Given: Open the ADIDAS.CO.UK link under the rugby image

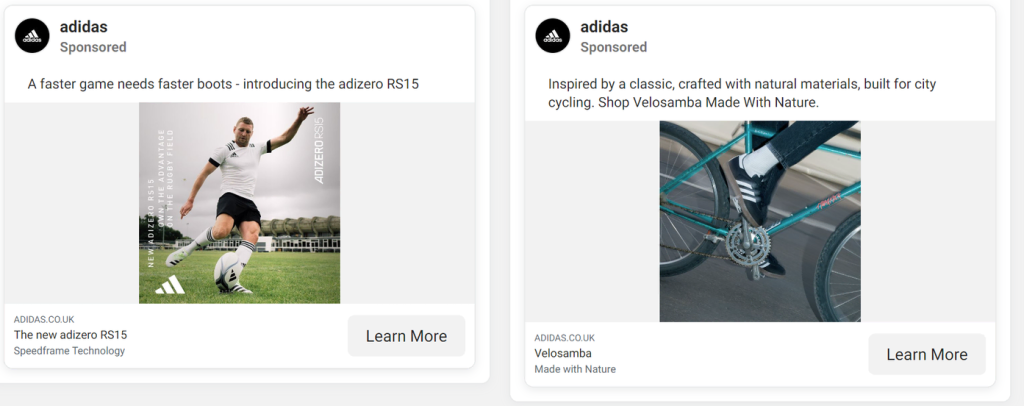Looking at the screenshot, I should coord(45,319).
